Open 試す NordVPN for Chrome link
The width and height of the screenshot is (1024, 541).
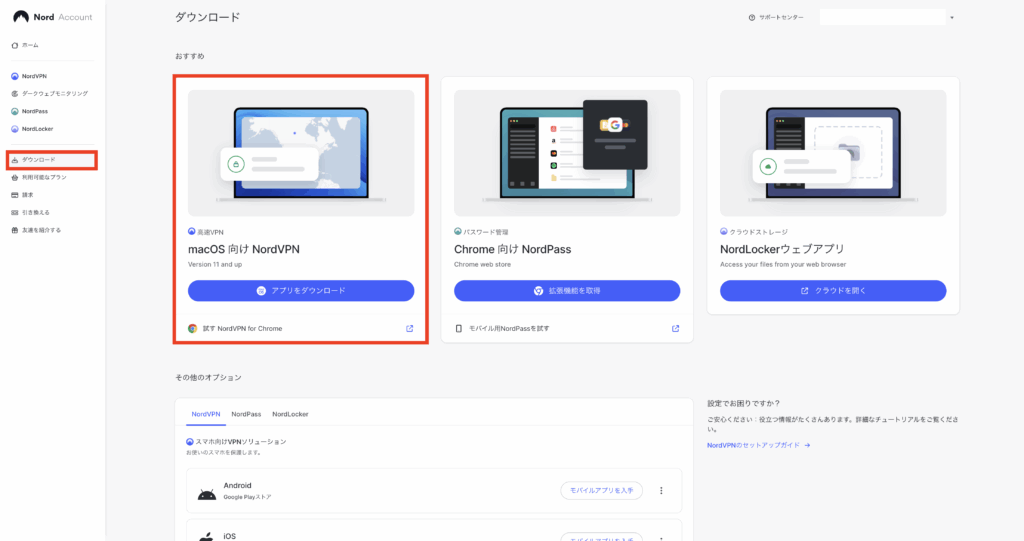click(x=242, y=329)
